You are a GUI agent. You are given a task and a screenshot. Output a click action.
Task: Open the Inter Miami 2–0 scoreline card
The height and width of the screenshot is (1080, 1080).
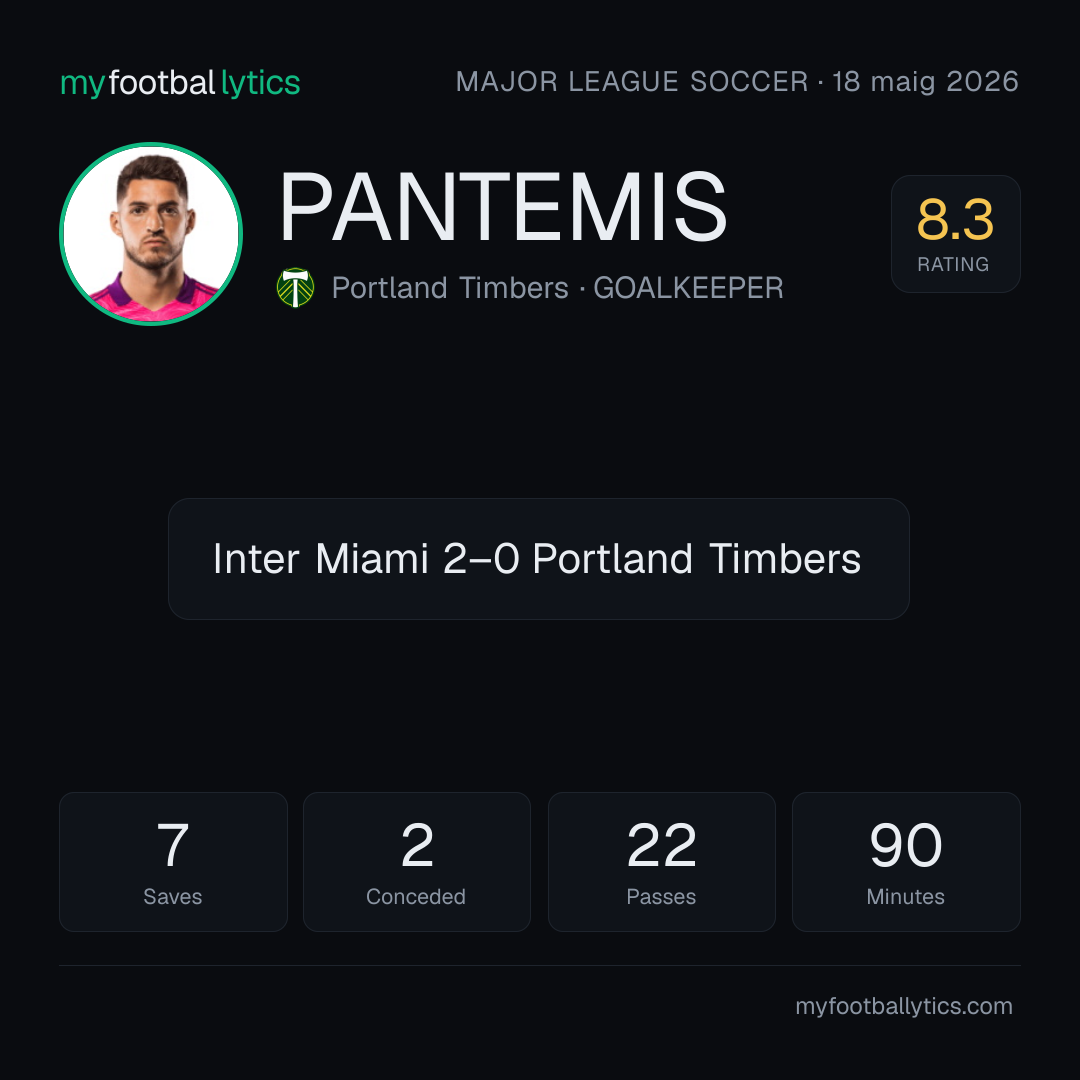(539, 559)
